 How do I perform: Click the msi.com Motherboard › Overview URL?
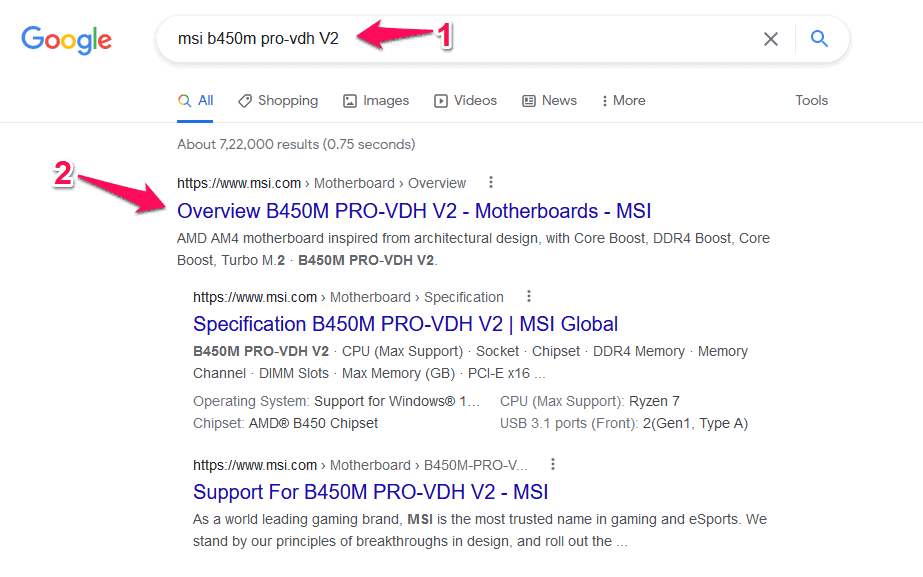tap(321, 183)
